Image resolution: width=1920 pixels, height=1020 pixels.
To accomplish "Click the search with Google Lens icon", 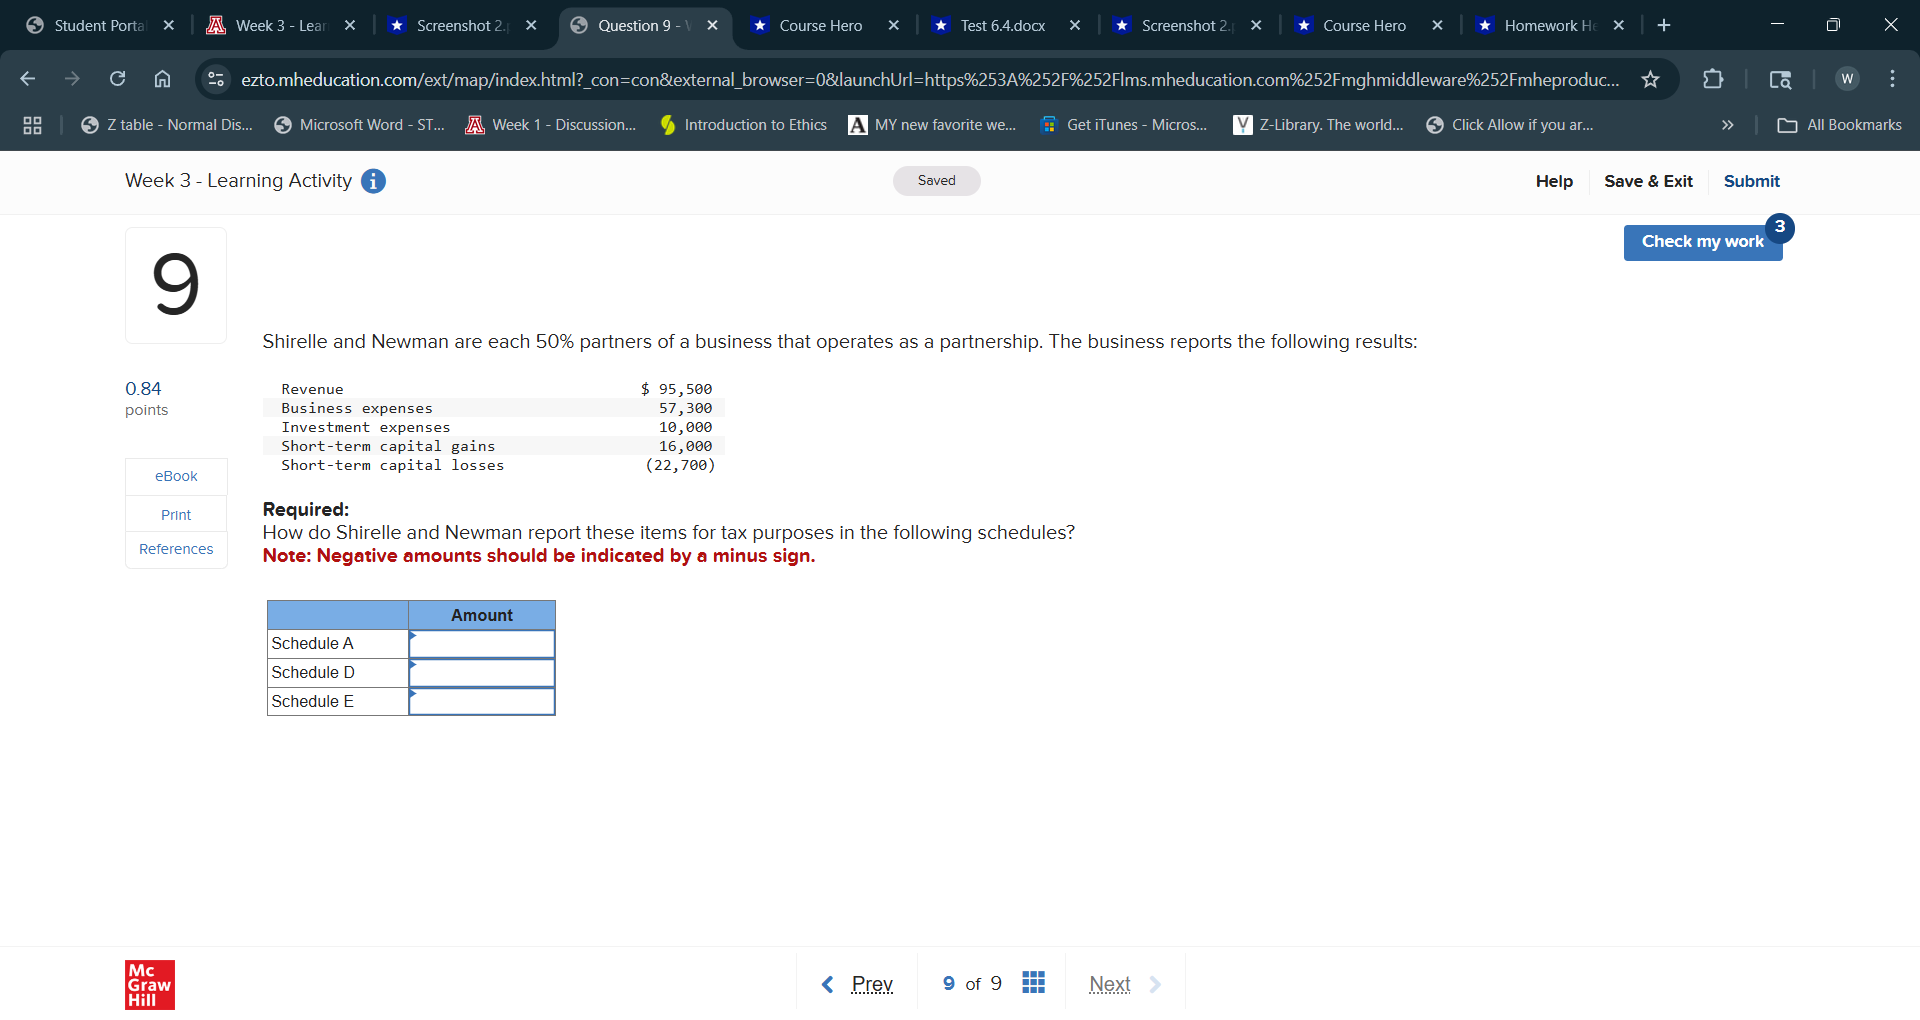I will tap(1781, 79).
